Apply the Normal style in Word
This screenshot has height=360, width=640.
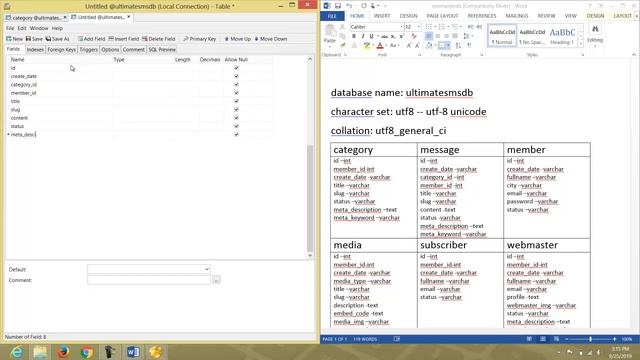click(x=502, y=36)
